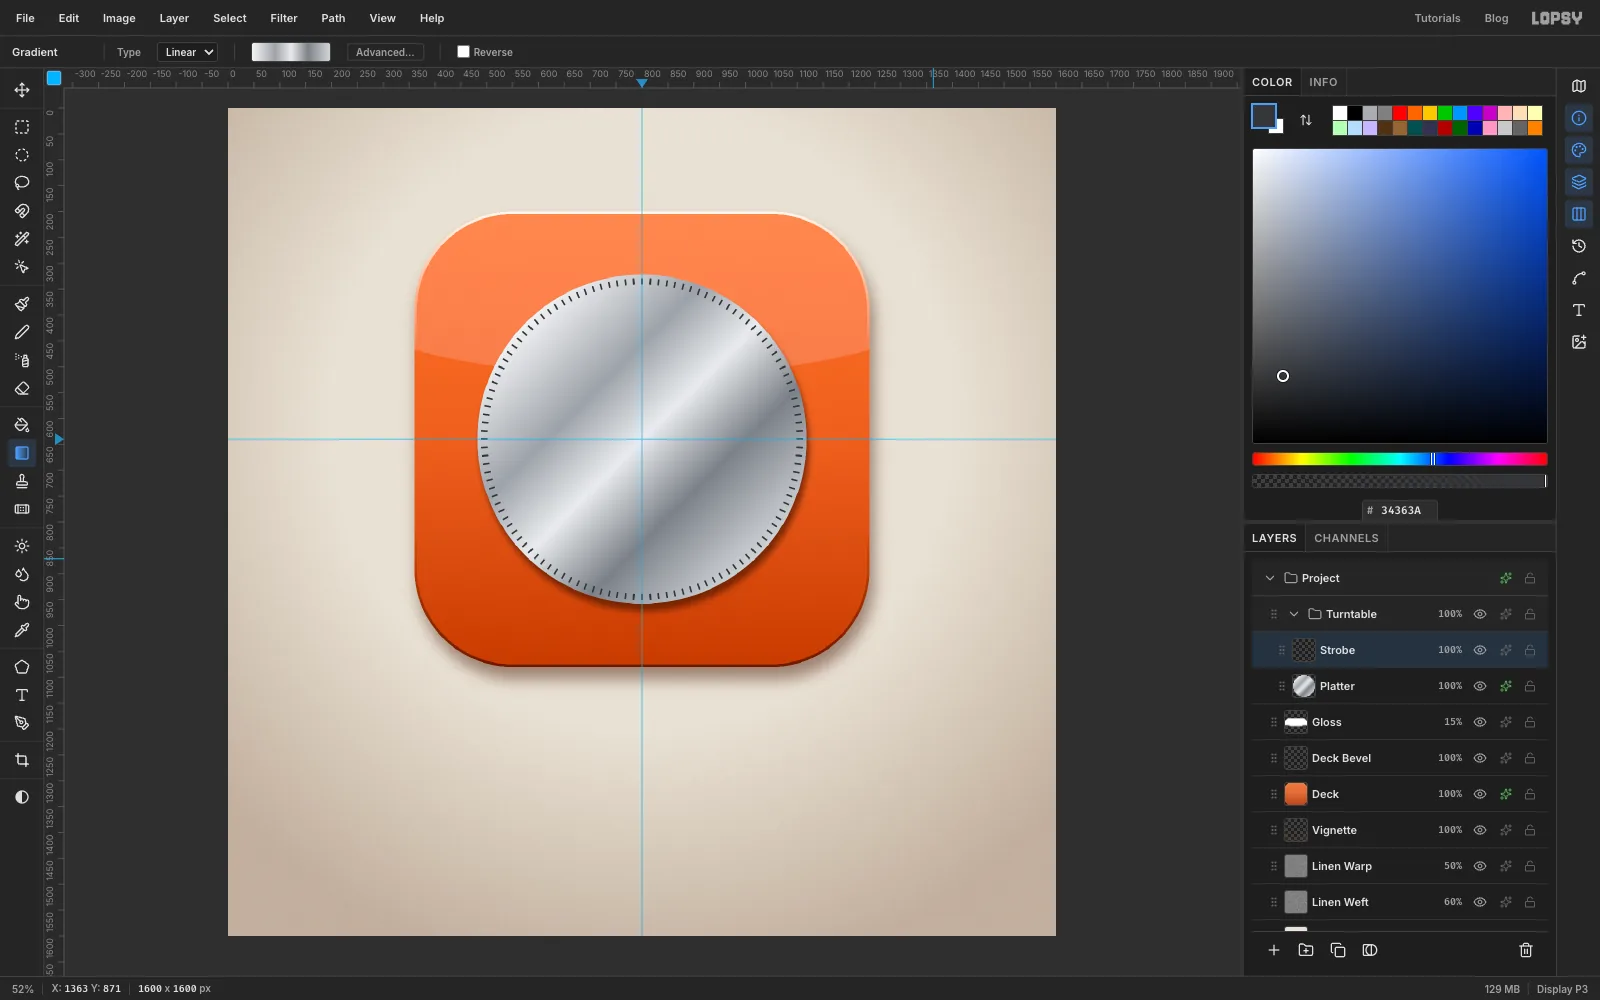Switch to the Channels tab

click(1346, 538)
